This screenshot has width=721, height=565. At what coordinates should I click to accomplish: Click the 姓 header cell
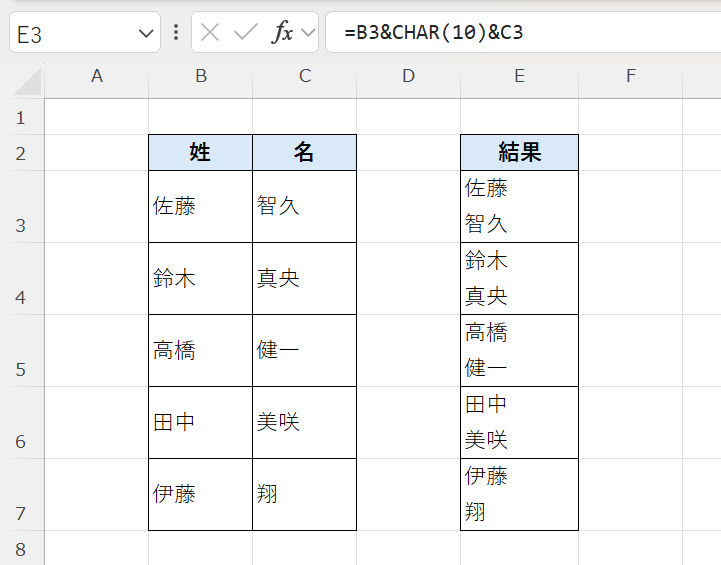200,152
